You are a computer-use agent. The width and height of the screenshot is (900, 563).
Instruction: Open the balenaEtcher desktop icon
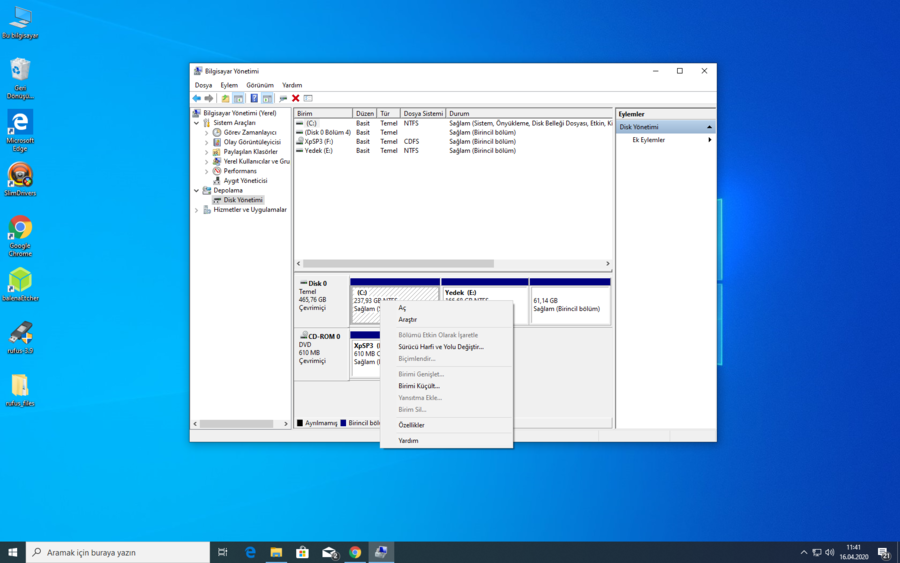[x=20, y=281]
